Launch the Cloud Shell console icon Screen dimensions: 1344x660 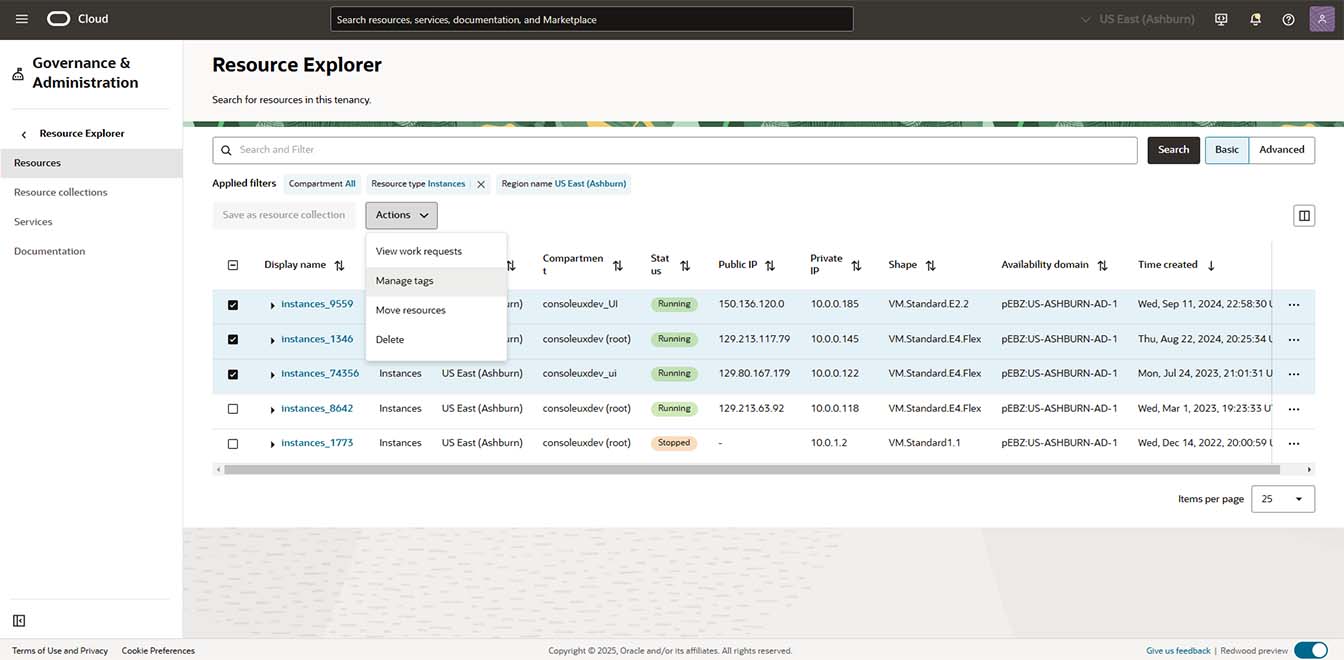click(x=1221, y=18)
